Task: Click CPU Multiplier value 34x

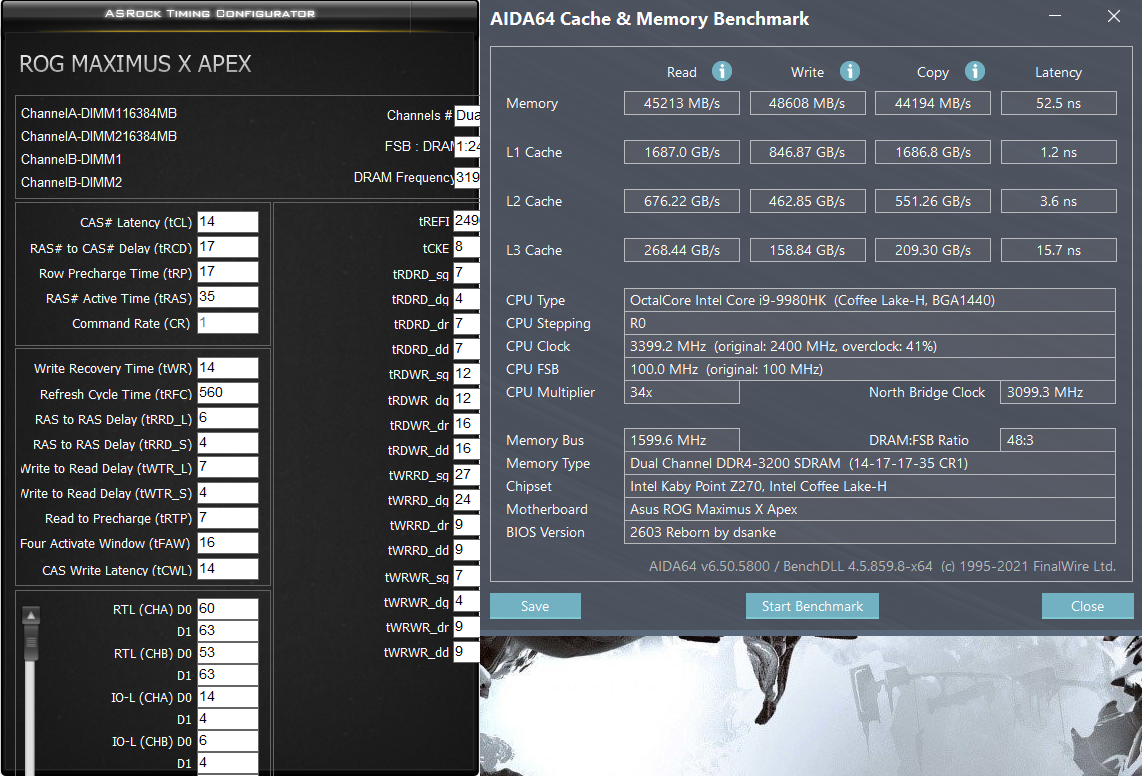Action: point(682,392)
